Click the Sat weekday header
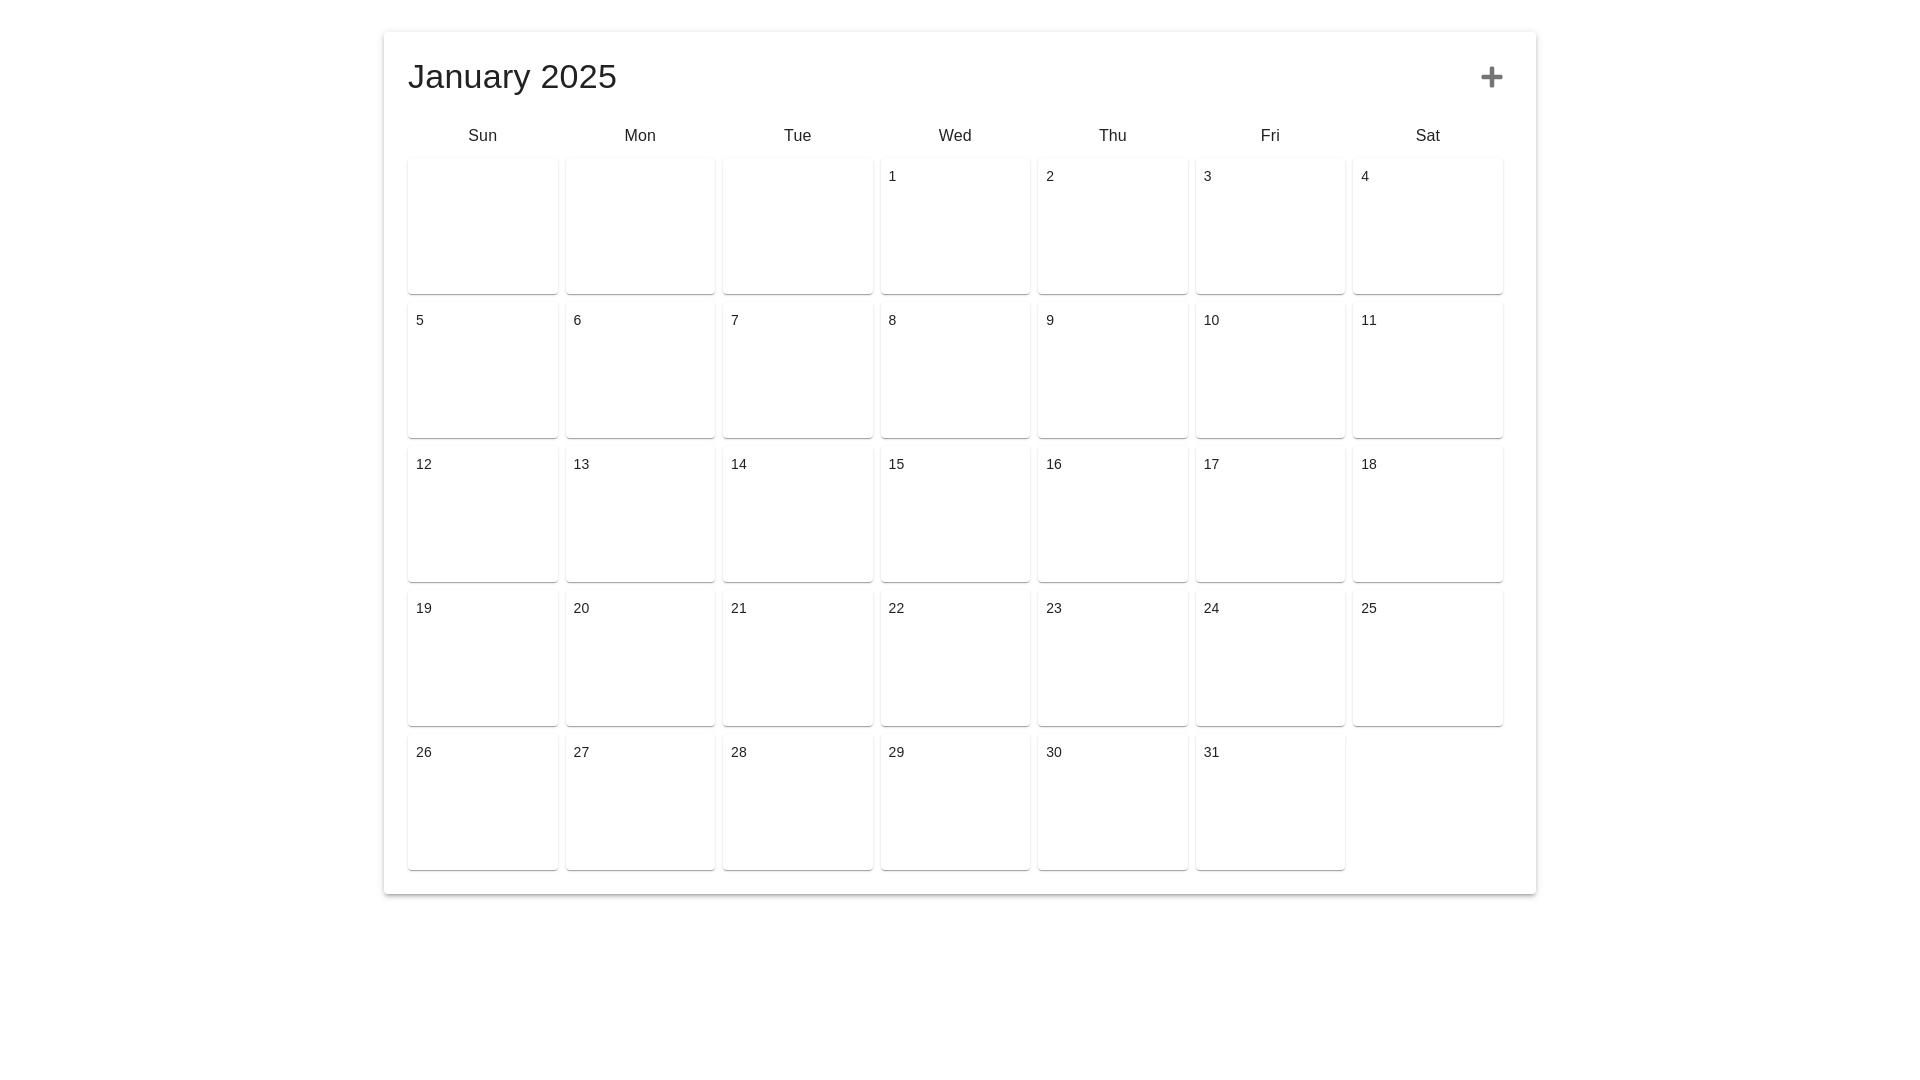Viewport: 1920px width, 1080px height. click(1427, 136)
